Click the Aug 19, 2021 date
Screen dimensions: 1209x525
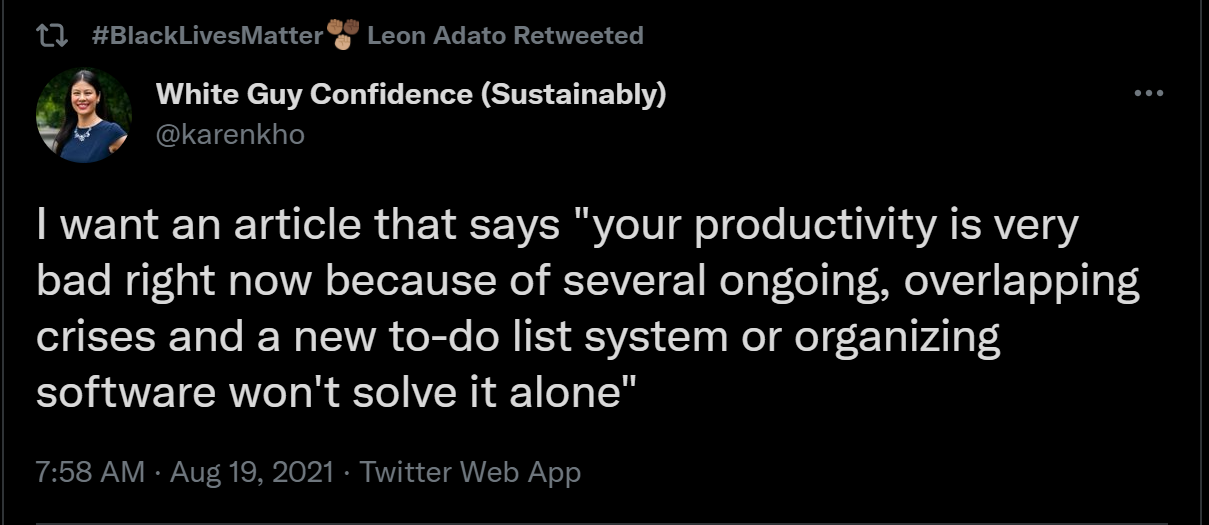click(x=252, y=472)
